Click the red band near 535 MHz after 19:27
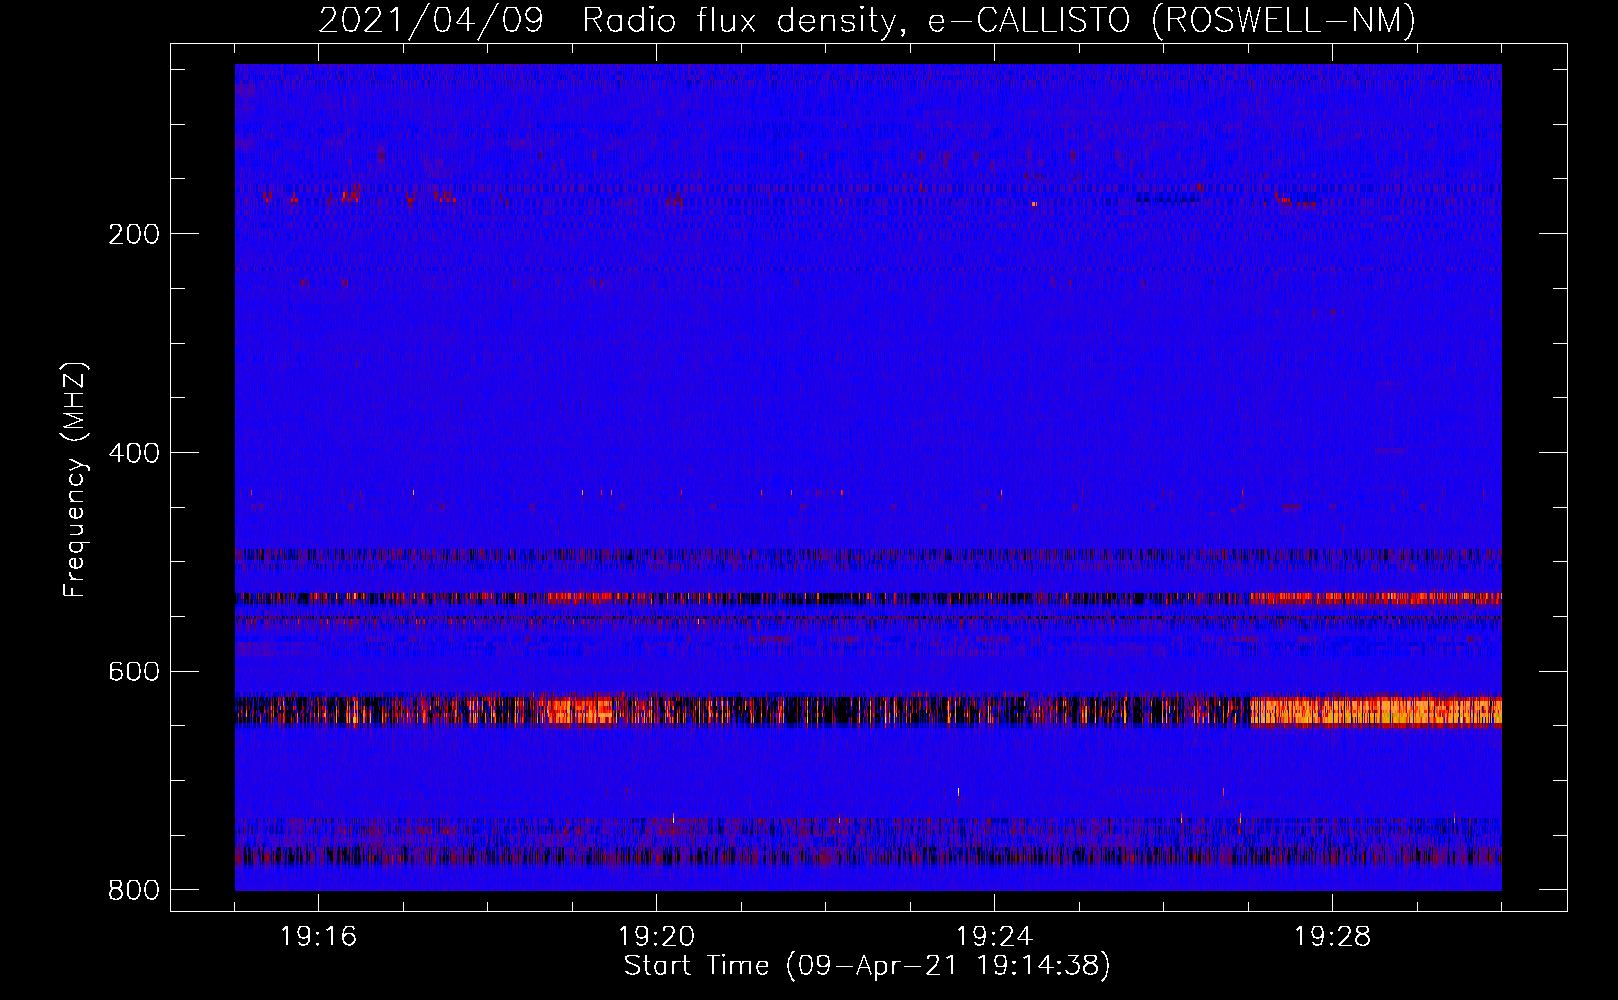The image size is (1618, 1000). tap(1378, 598)
